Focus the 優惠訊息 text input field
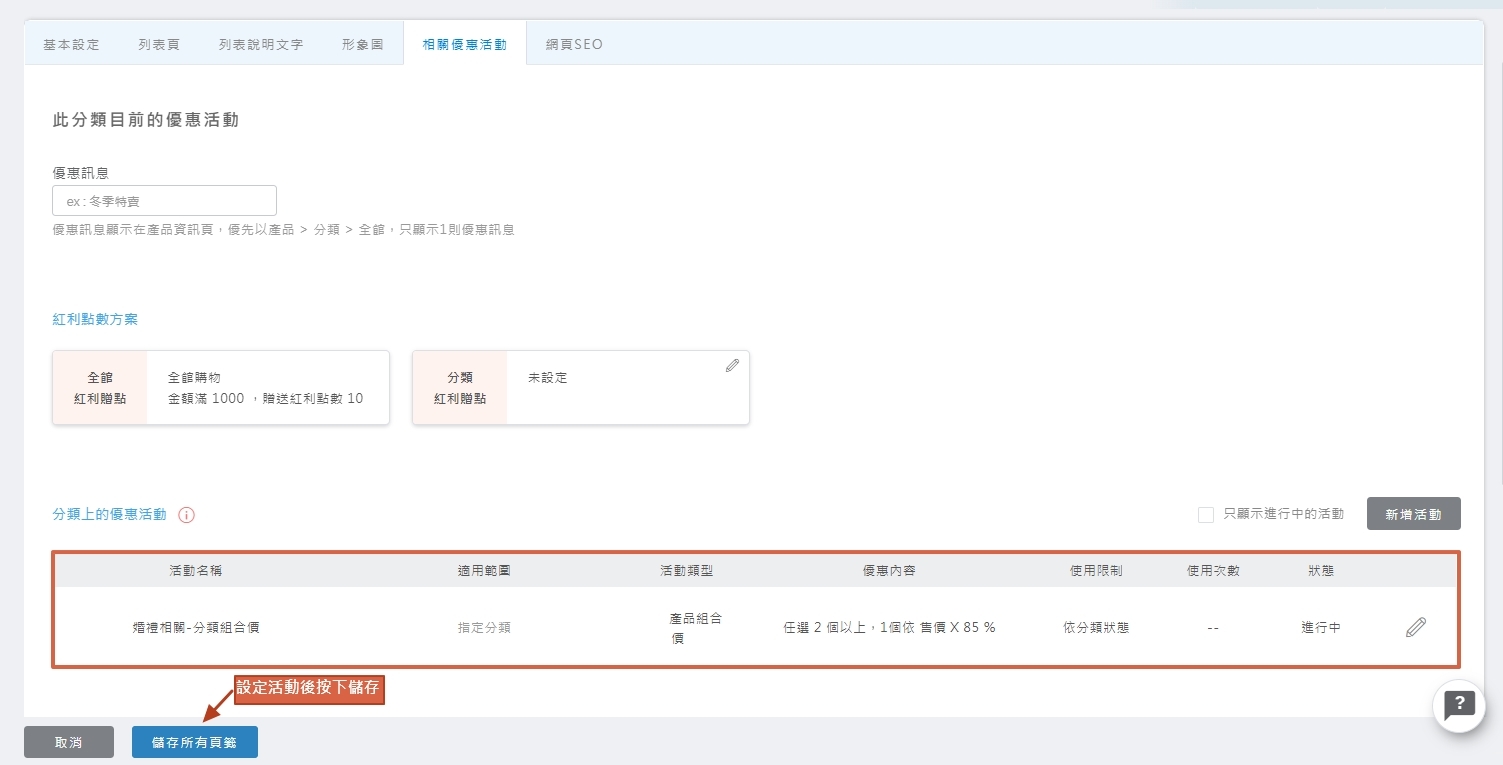This screenshot has width=1503, height=765. pyautogui.click(x=164, y=201)
